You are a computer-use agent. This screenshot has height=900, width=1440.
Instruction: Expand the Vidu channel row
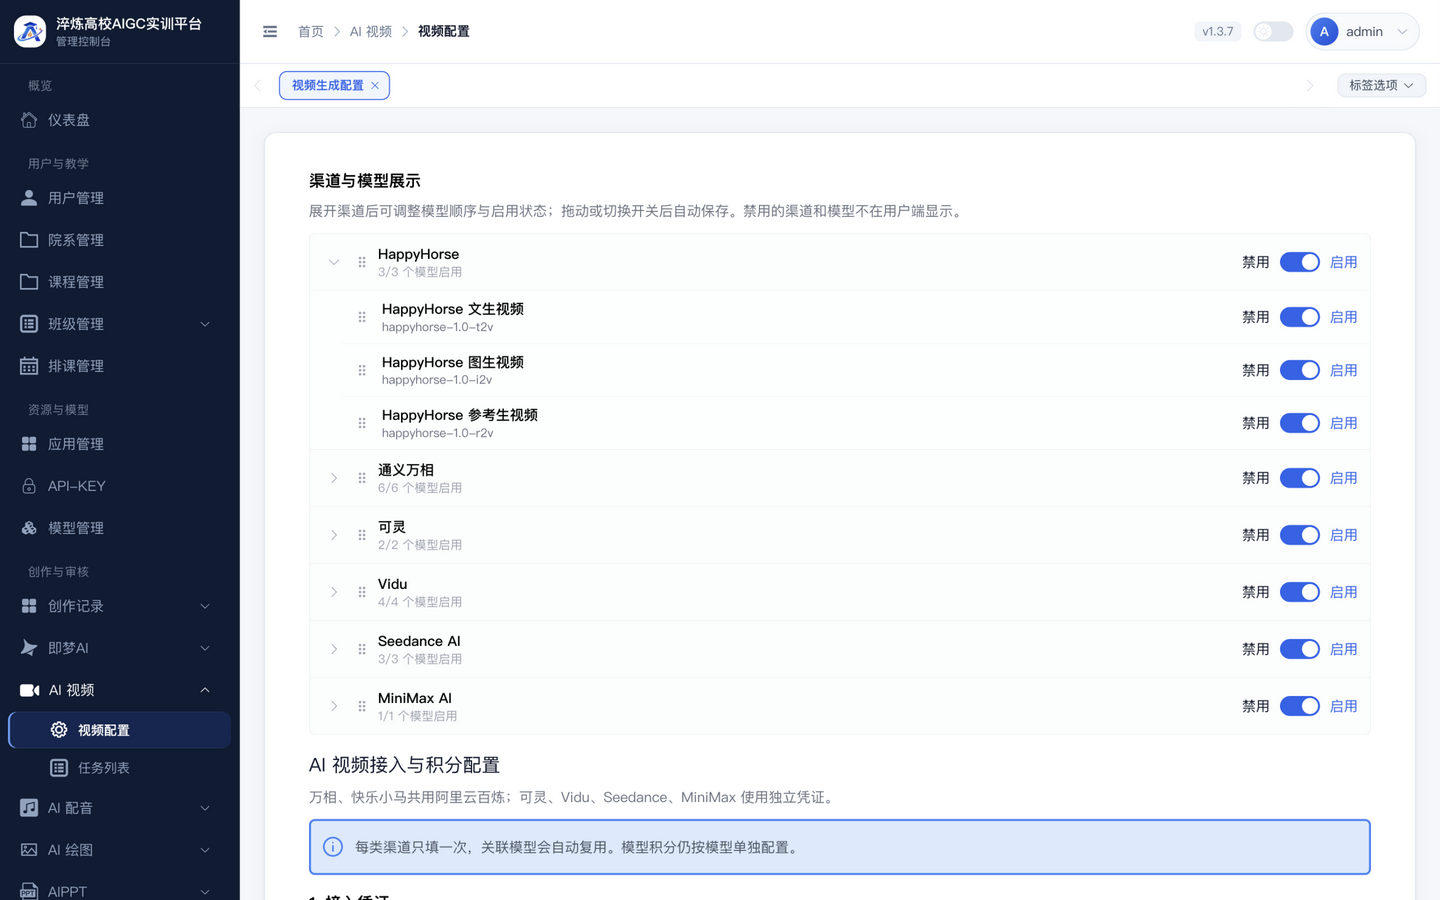pyautogui.click(x=334, y=592)
